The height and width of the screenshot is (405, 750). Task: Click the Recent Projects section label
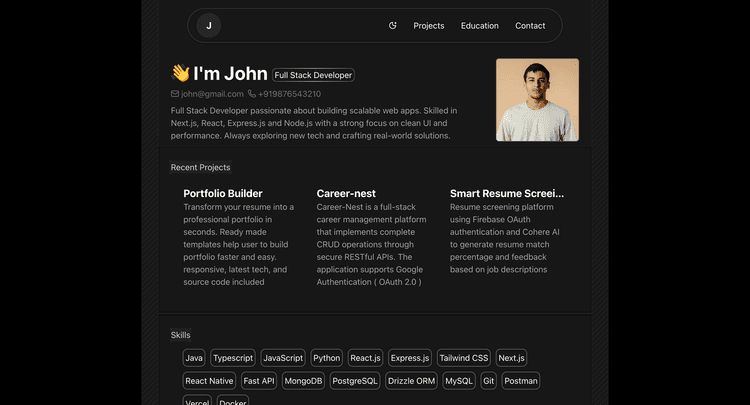[x=200, y=167]
